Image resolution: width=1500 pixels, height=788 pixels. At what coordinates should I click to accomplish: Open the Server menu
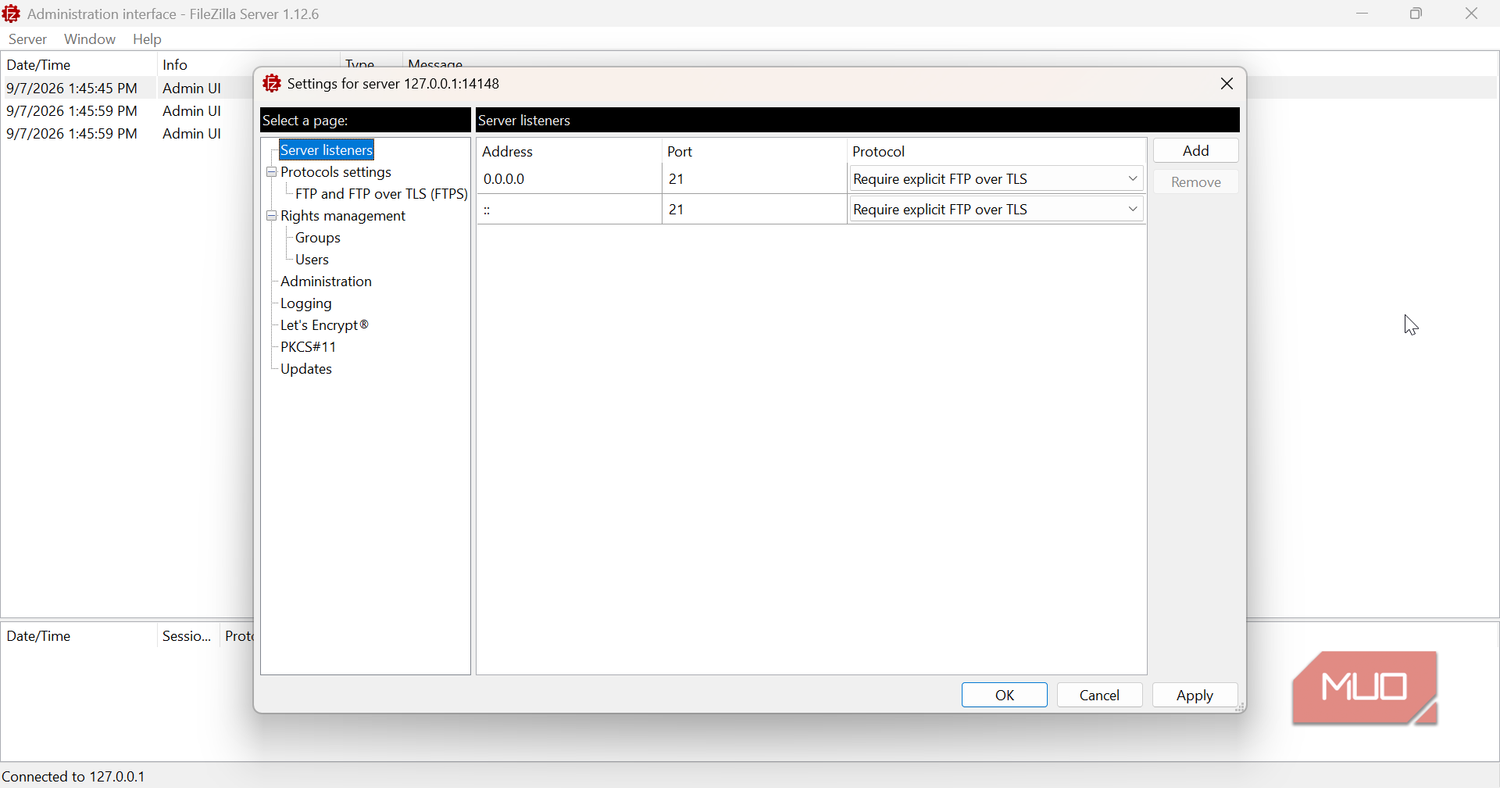(28, 39)
